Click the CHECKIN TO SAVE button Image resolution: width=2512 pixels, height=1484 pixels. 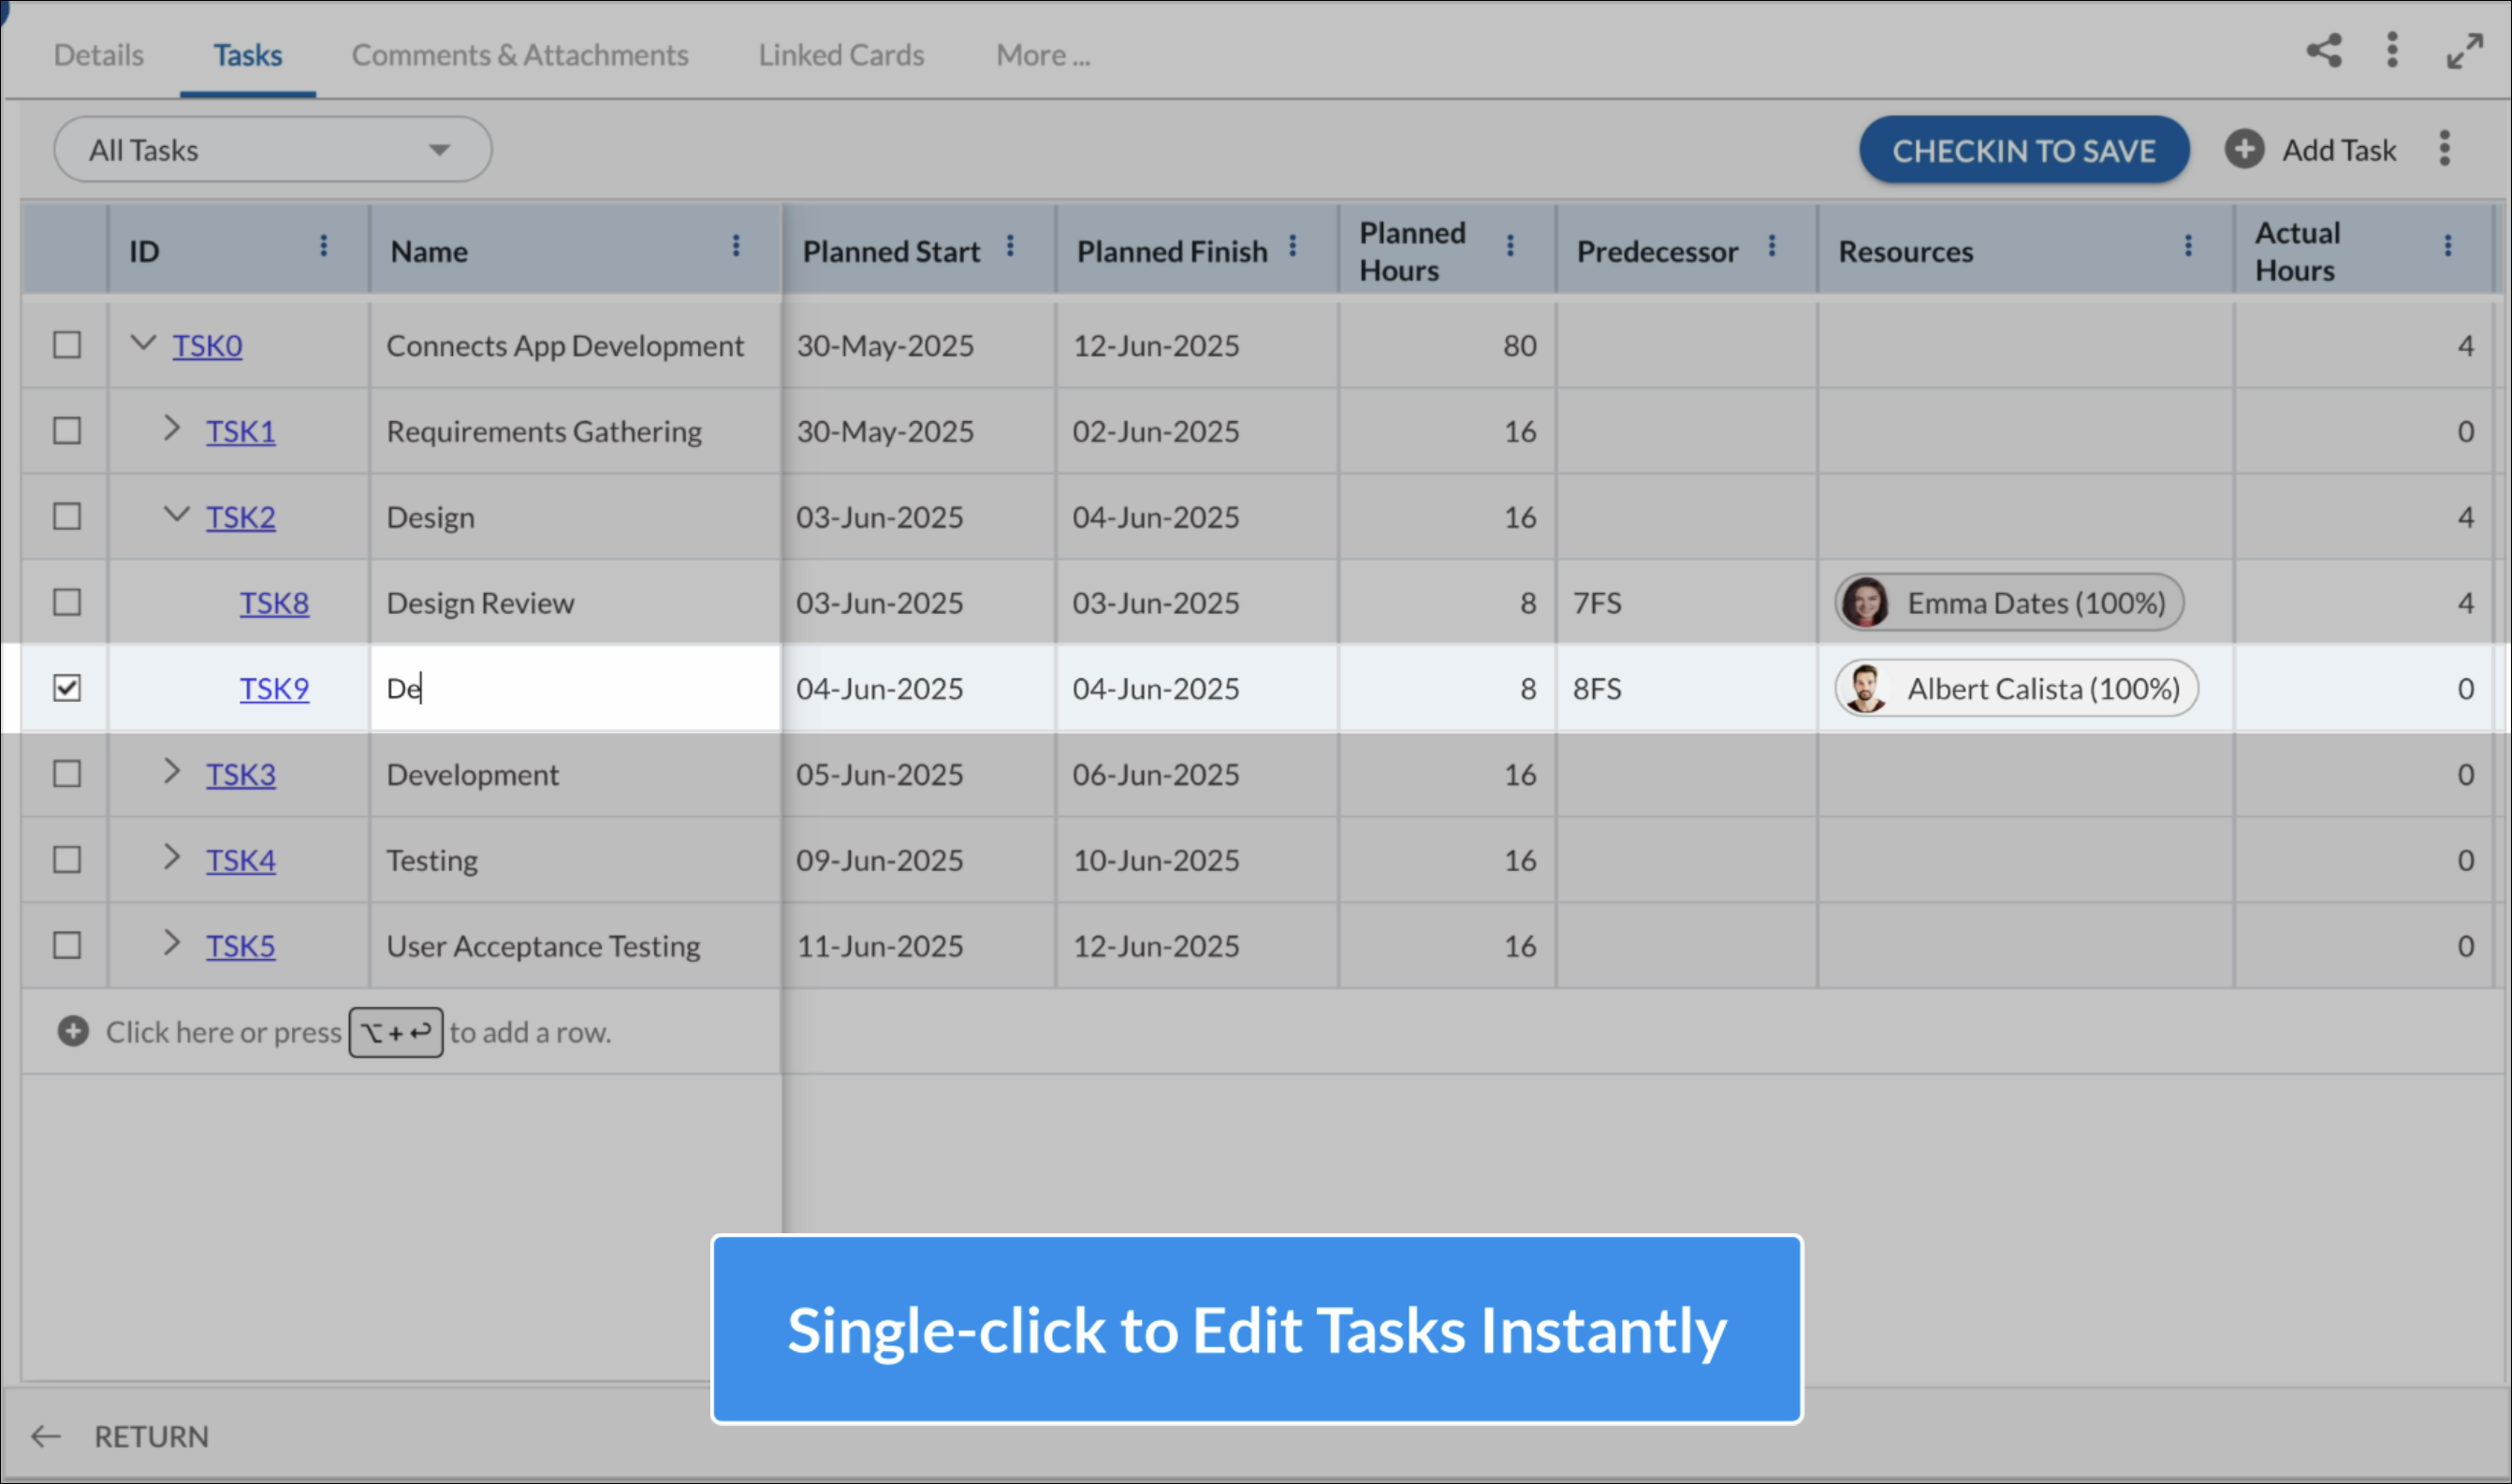[x=2024, y=150]
